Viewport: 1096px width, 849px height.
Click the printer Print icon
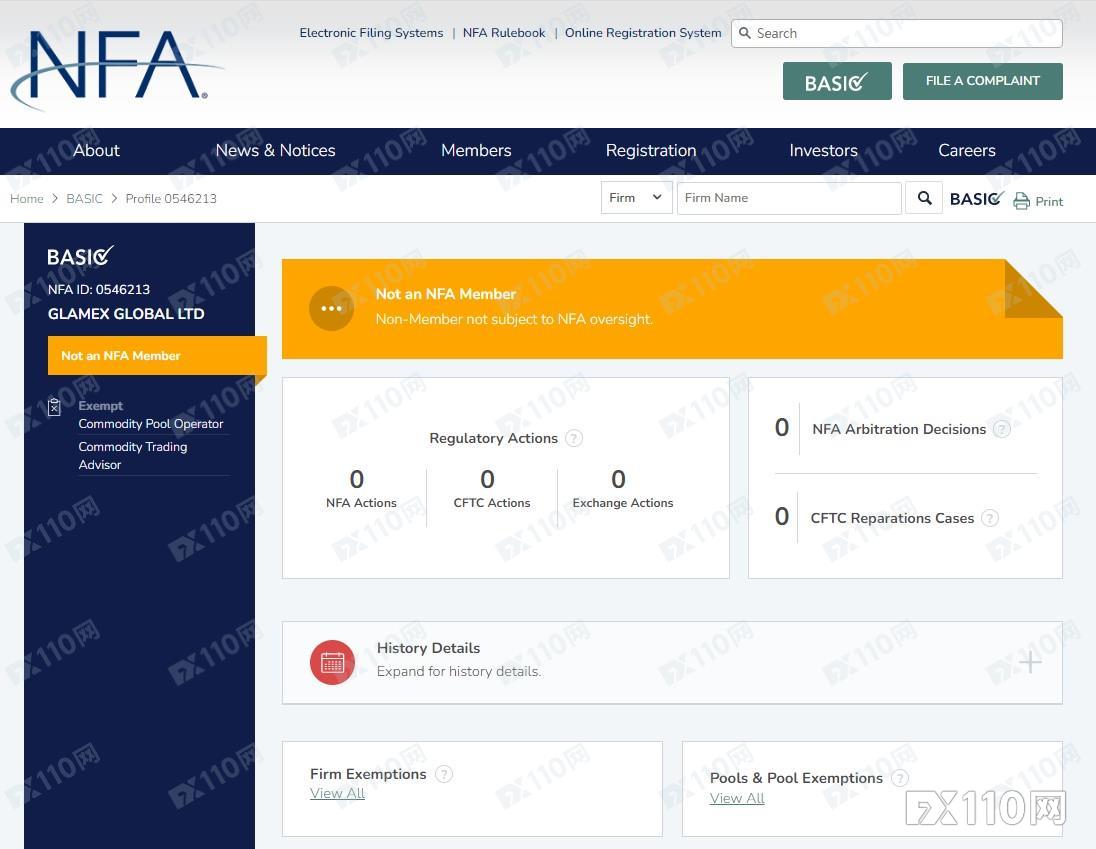[x=1021, y=201]
